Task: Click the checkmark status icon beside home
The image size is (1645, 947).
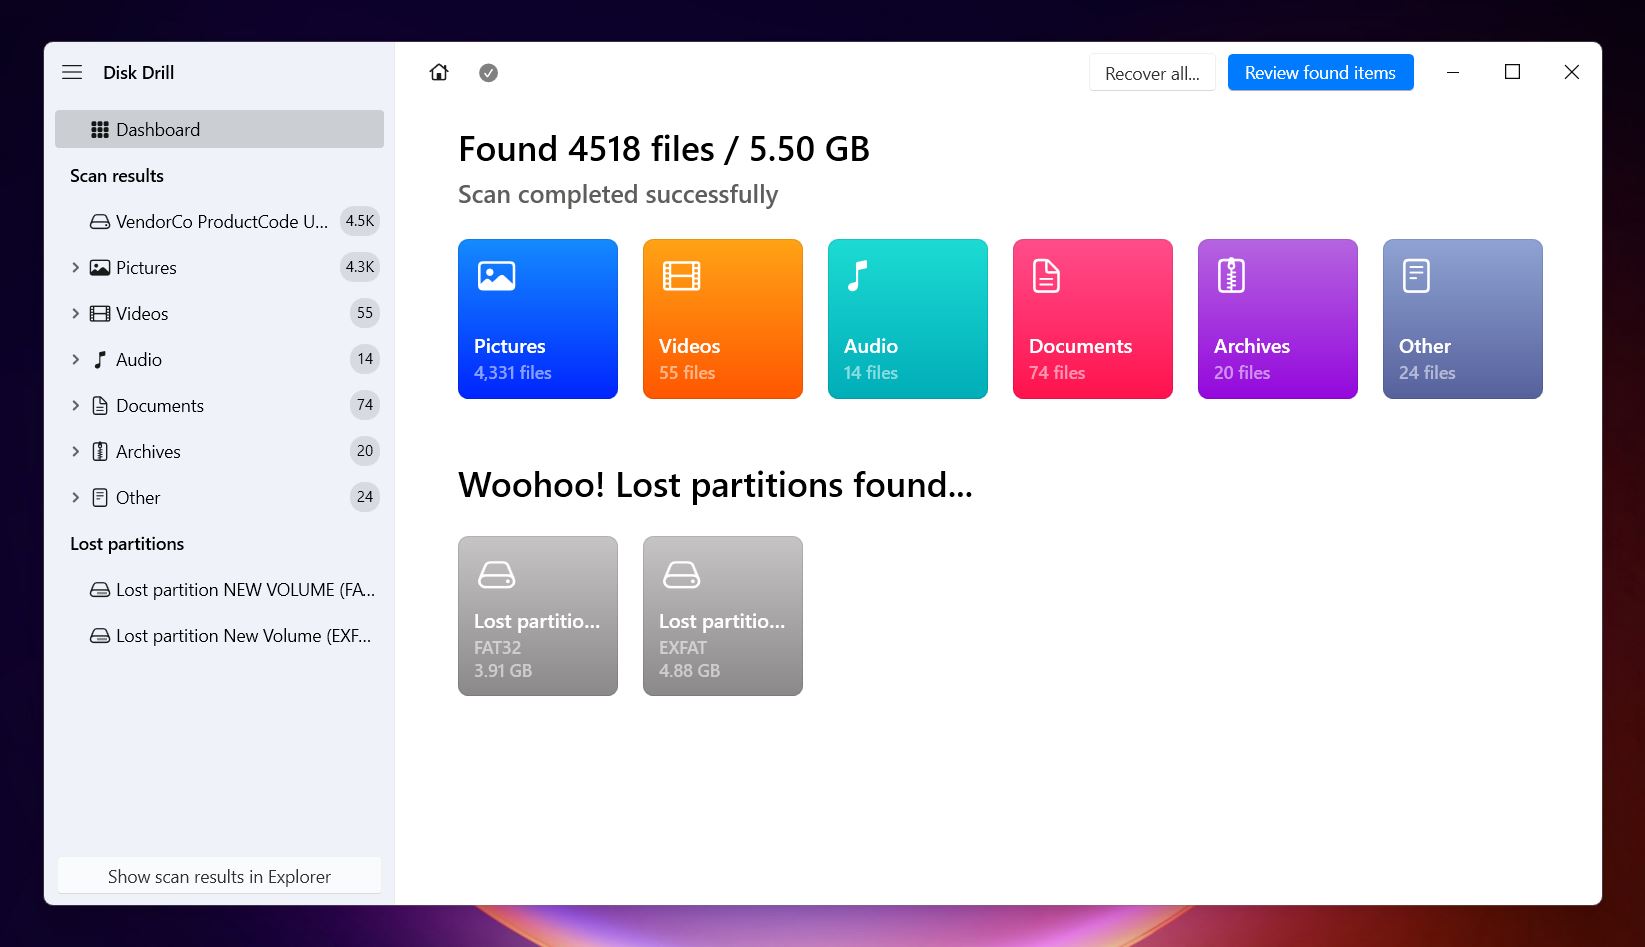Action: [488, 72]
